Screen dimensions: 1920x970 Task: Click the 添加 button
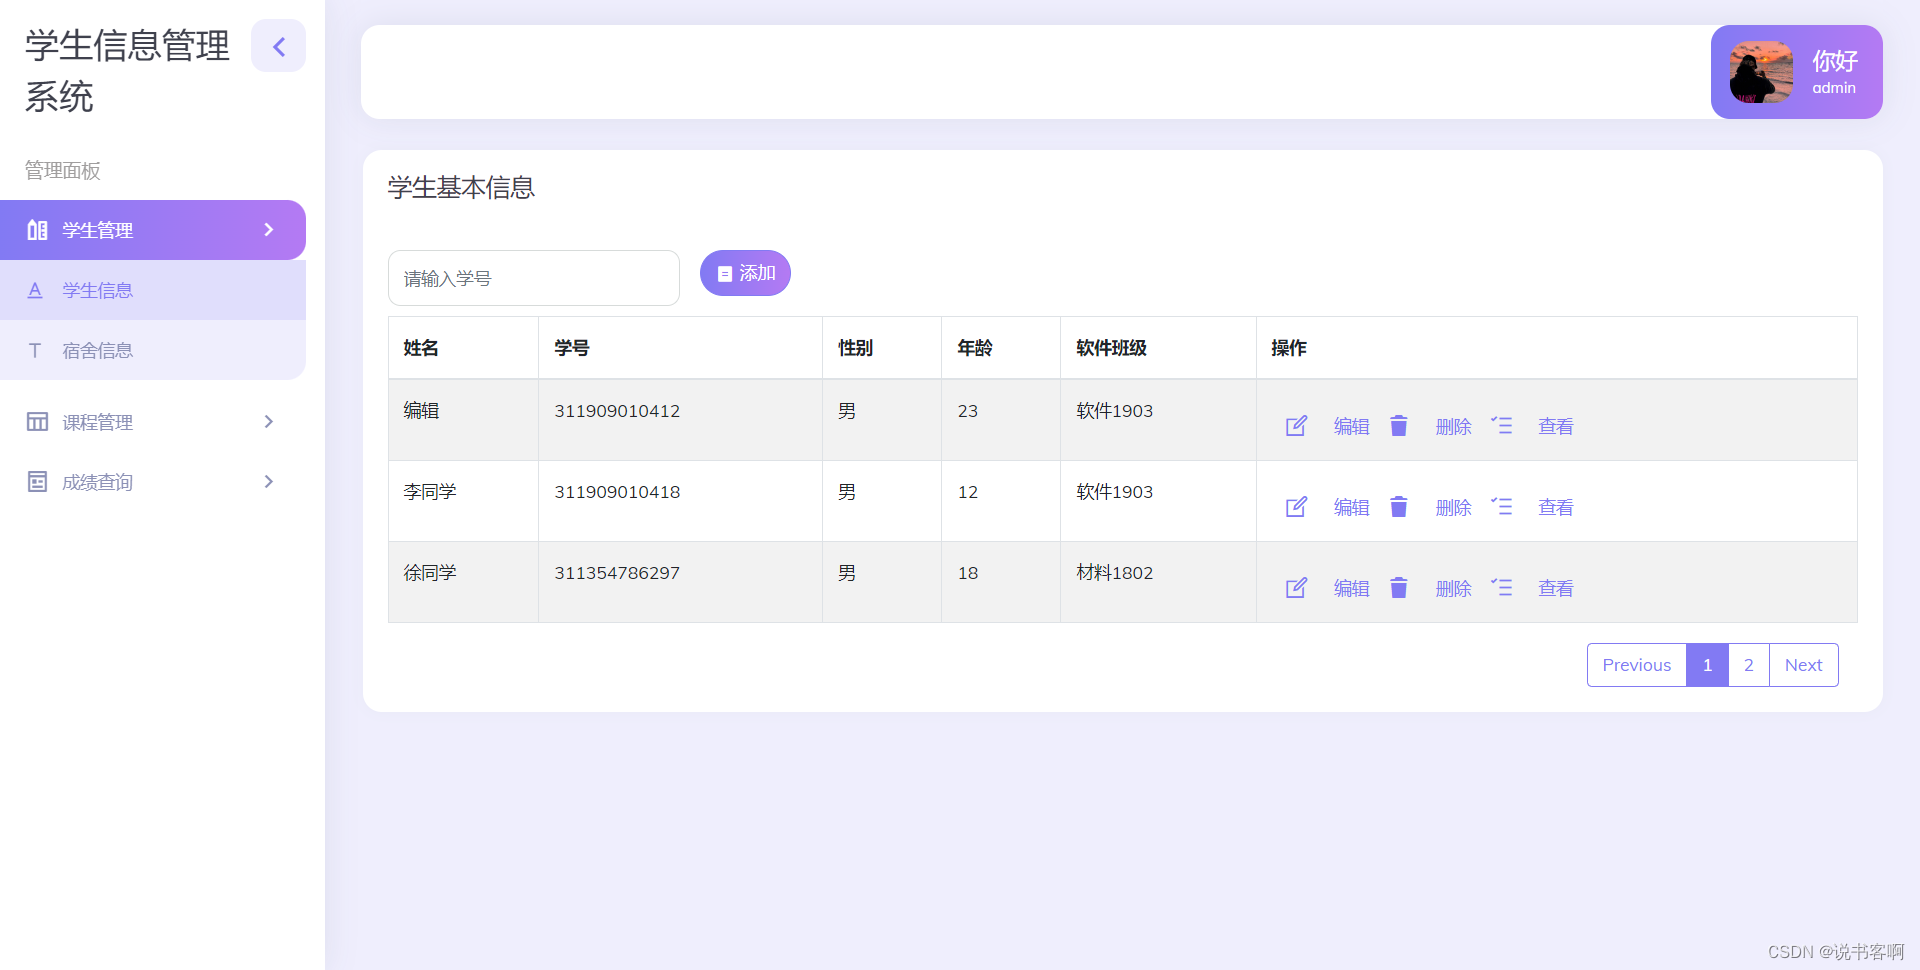(745, 273)
